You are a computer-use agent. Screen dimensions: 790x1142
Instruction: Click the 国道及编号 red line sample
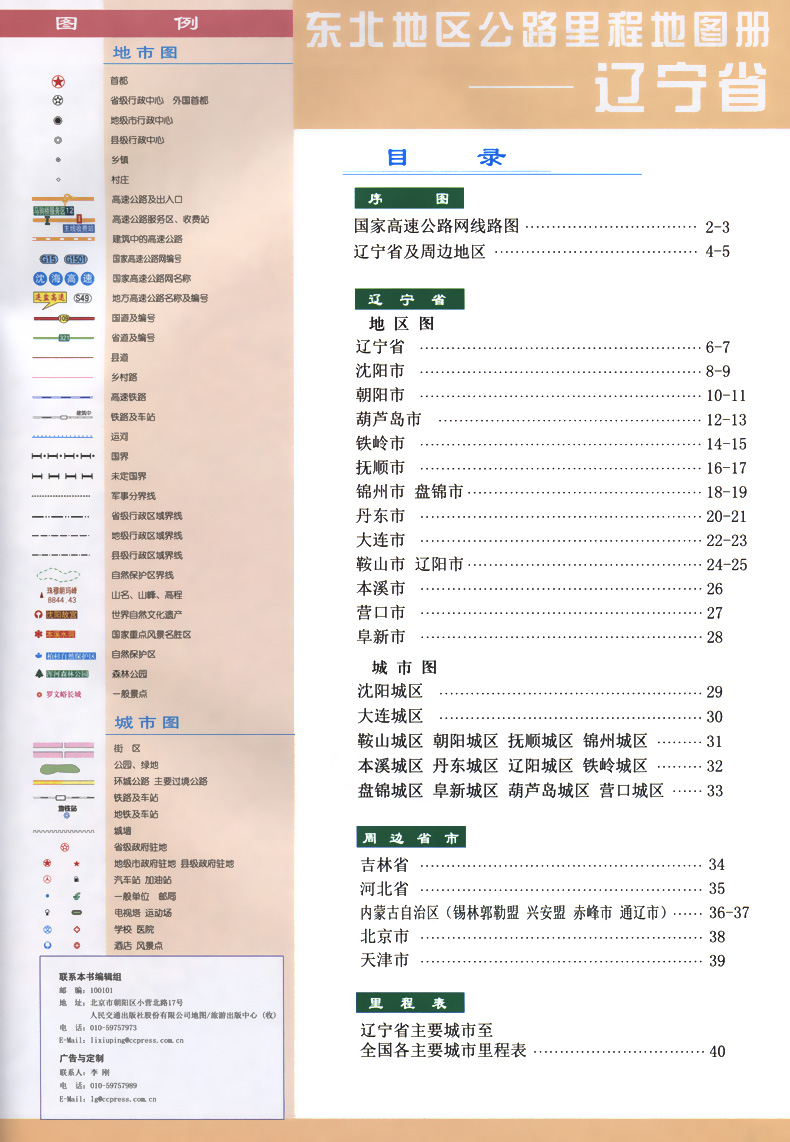63,318
